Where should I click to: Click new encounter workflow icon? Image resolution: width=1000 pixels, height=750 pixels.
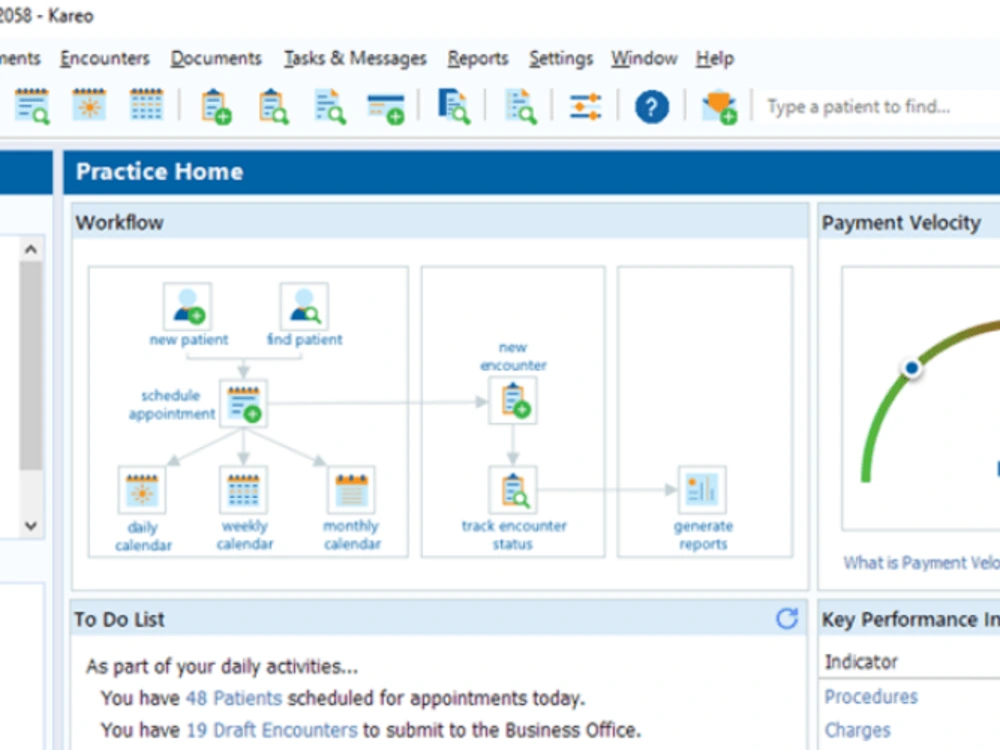513,401
